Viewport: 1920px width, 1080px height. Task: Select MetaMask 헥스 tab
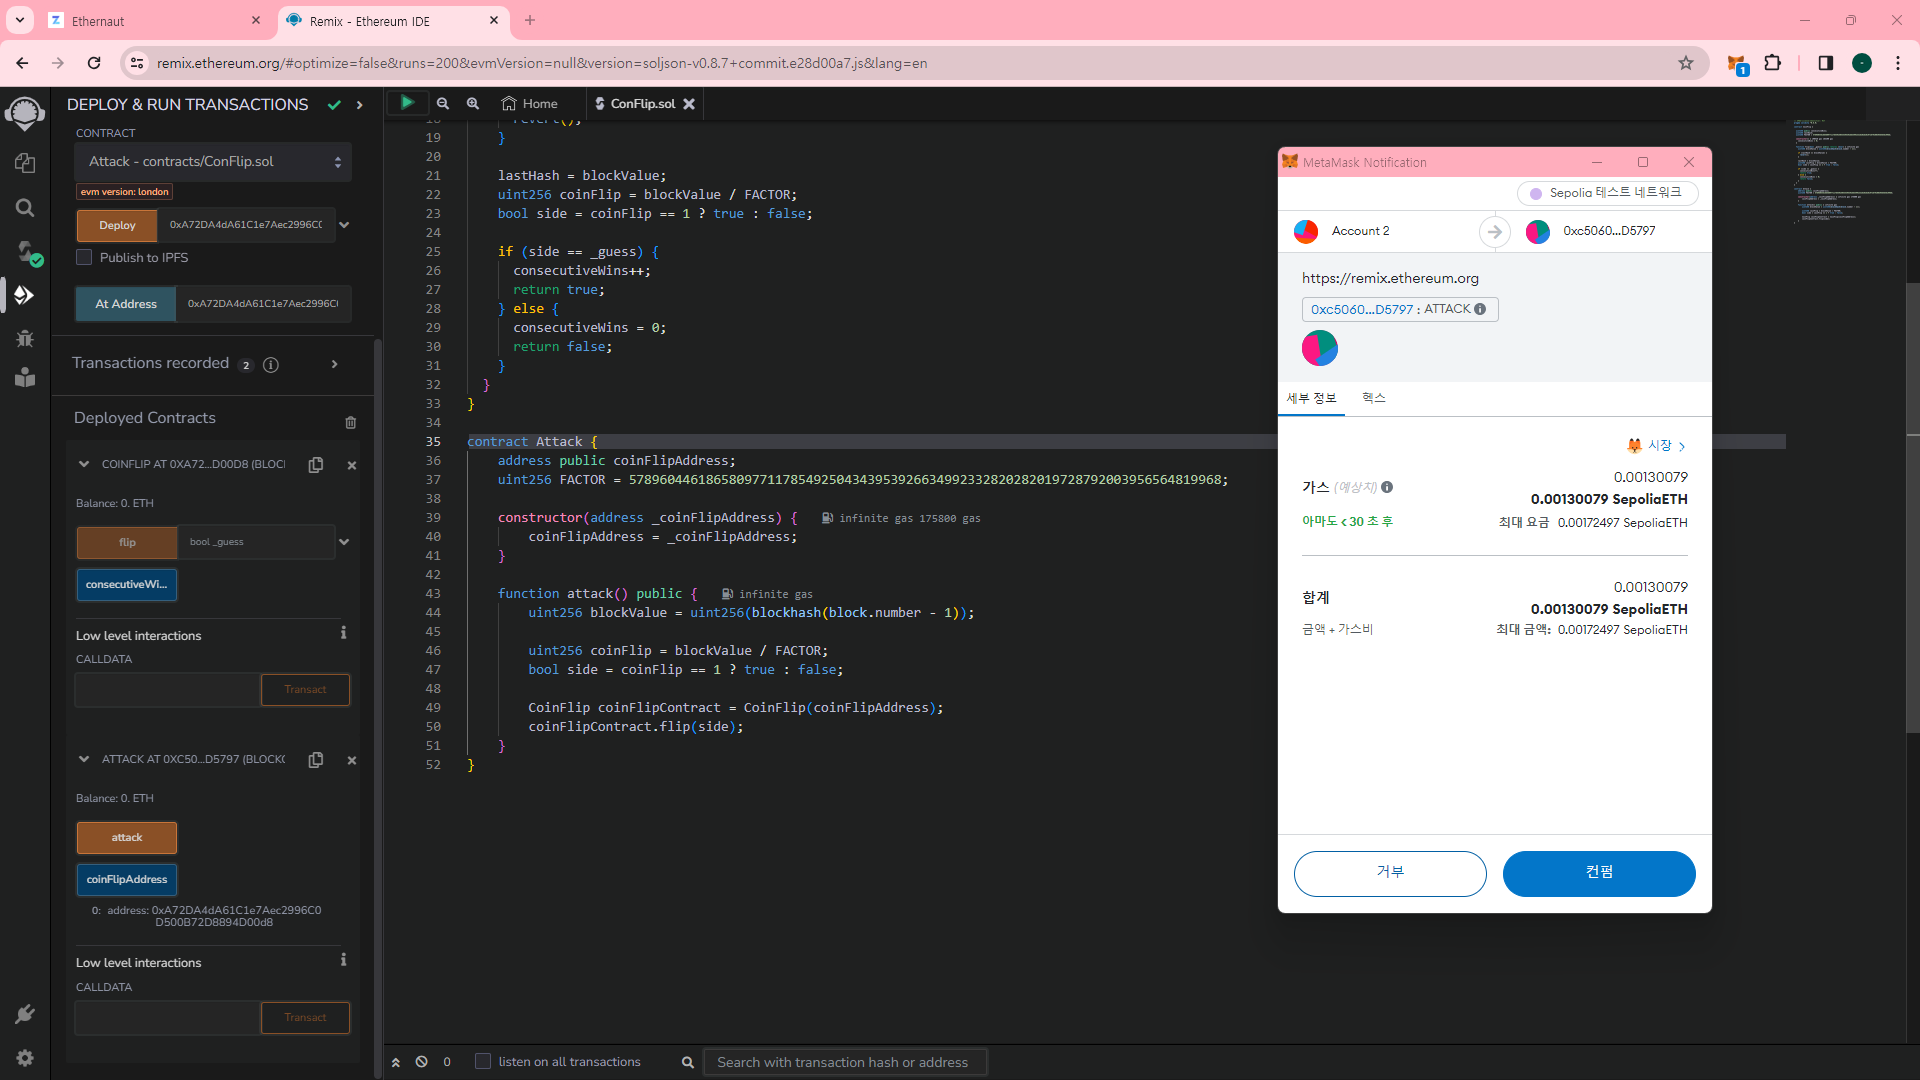[1374, 398]
